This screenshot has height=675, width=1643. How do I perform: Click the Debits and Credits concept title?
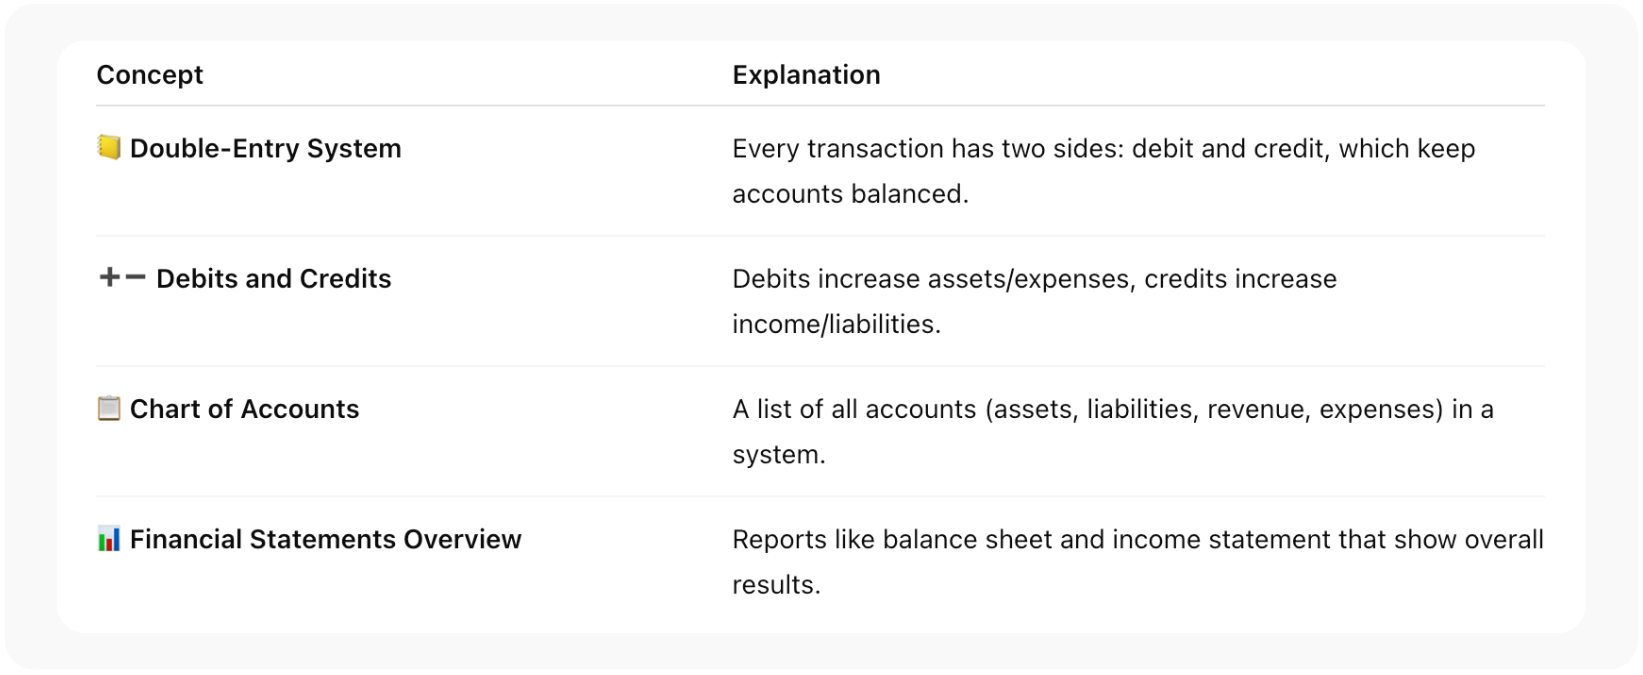[x=273, y=278]
